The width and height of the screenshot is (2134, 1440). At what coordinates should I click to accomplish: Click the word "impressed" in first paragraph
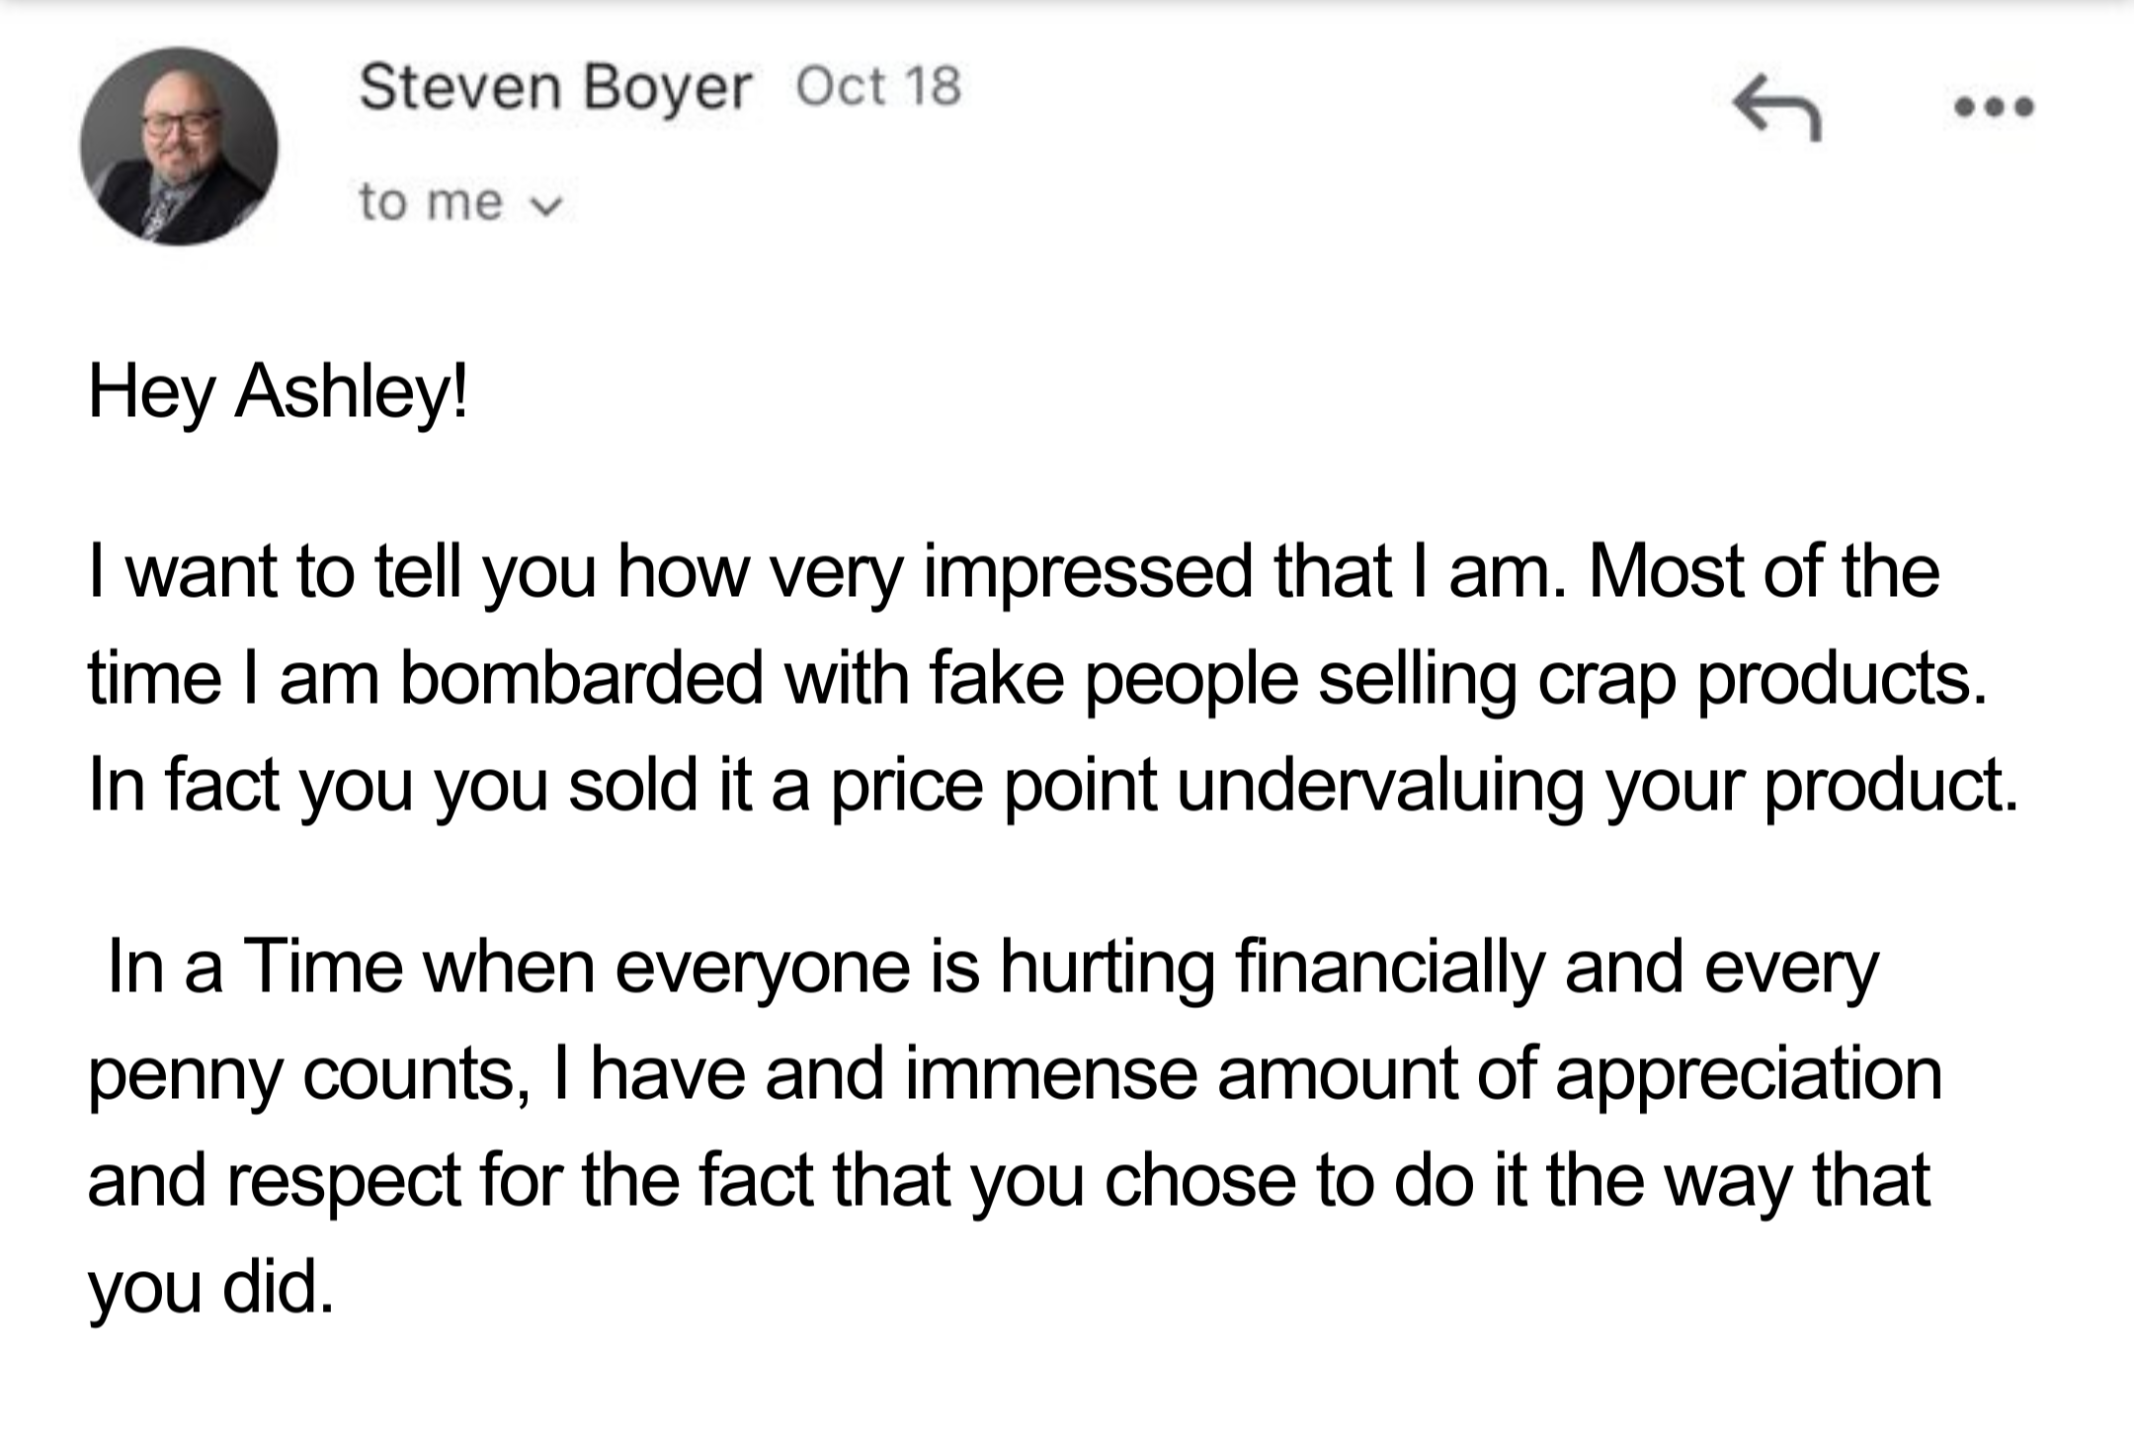coord(1087,572)
